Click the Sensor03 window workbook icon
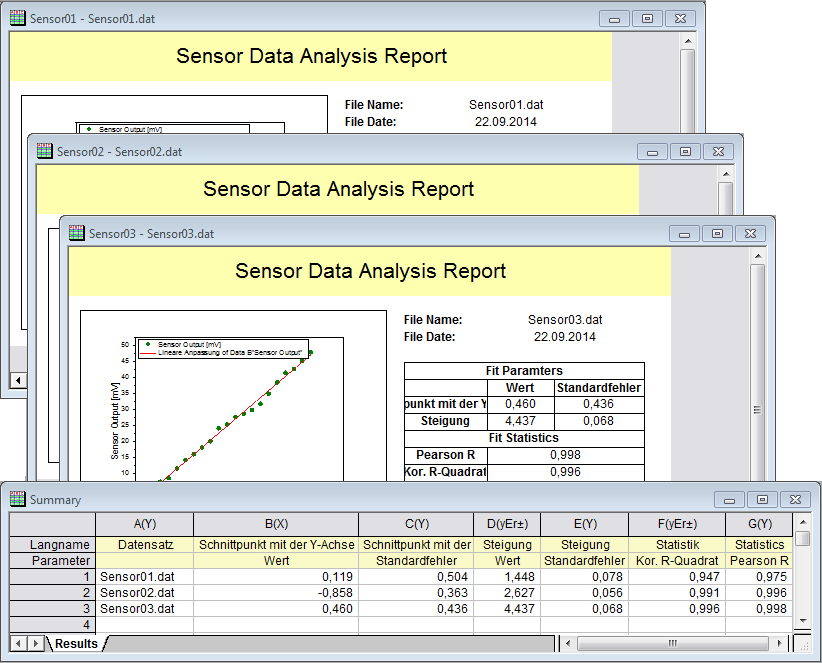This screenshot has width=822, height=663. click(x=77, y=233)
